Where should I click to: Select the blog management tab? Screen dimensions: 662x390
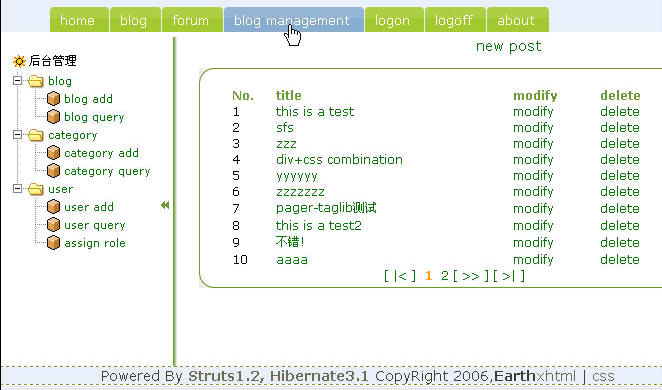click(293, 20)
